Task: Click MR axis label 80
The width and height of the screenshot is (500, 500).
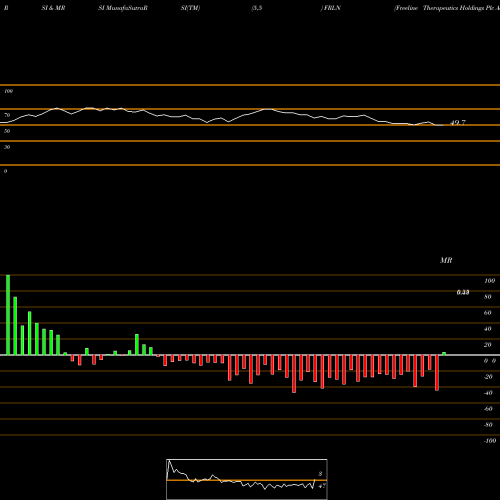Action: [x=488, y=297]
